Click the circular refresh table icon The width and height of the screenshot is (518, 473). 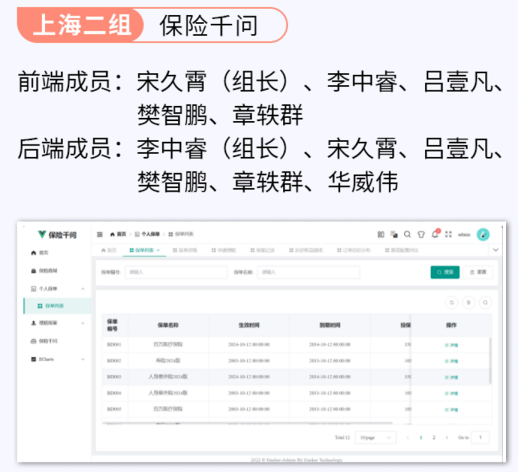click(452, 303)
